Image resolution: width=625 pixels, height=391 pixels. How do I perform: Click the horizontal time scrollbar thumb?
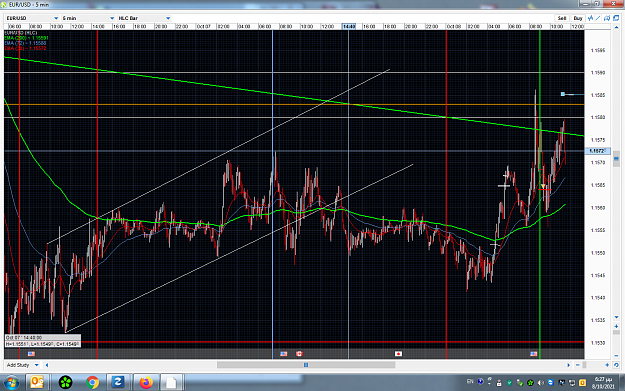tap(306, 365)
